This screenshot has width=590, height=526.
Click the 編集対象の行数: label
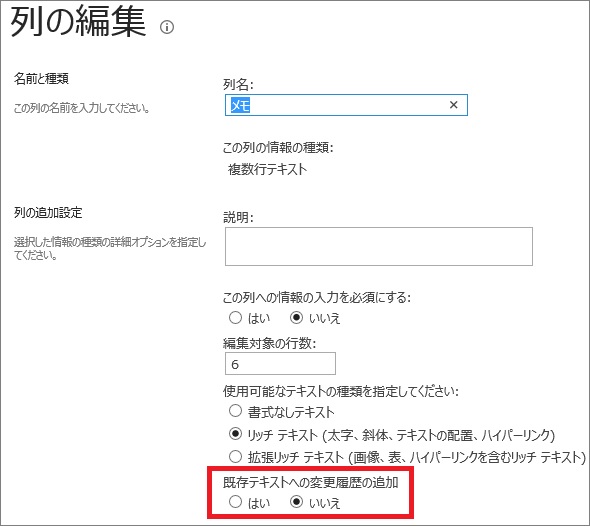click(x=269, y=343)
